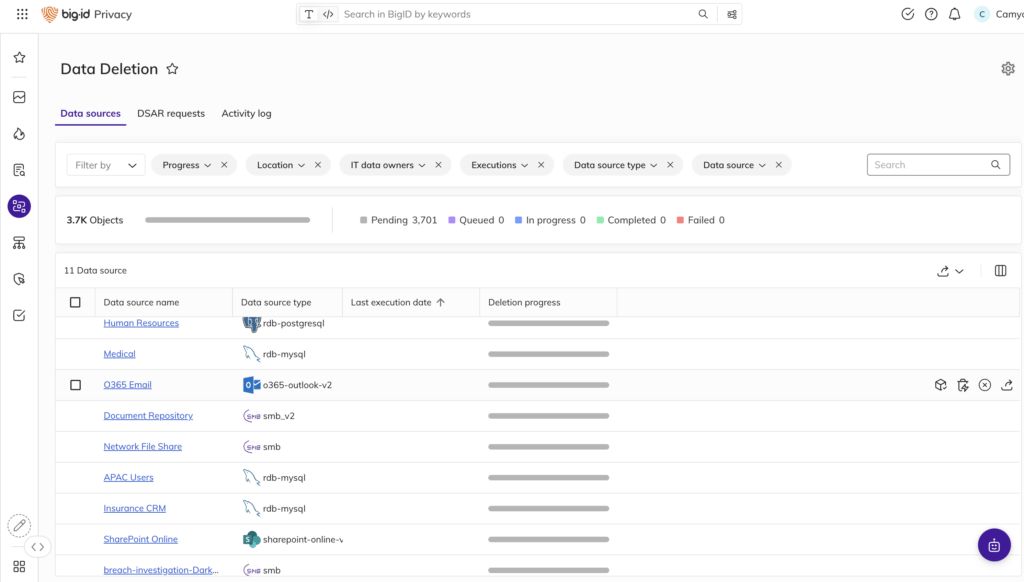The height and width of the screenshot is (582, 1024).
Task: Click the settings gear icon for Data Deletion
Action: pos(1007,69)
